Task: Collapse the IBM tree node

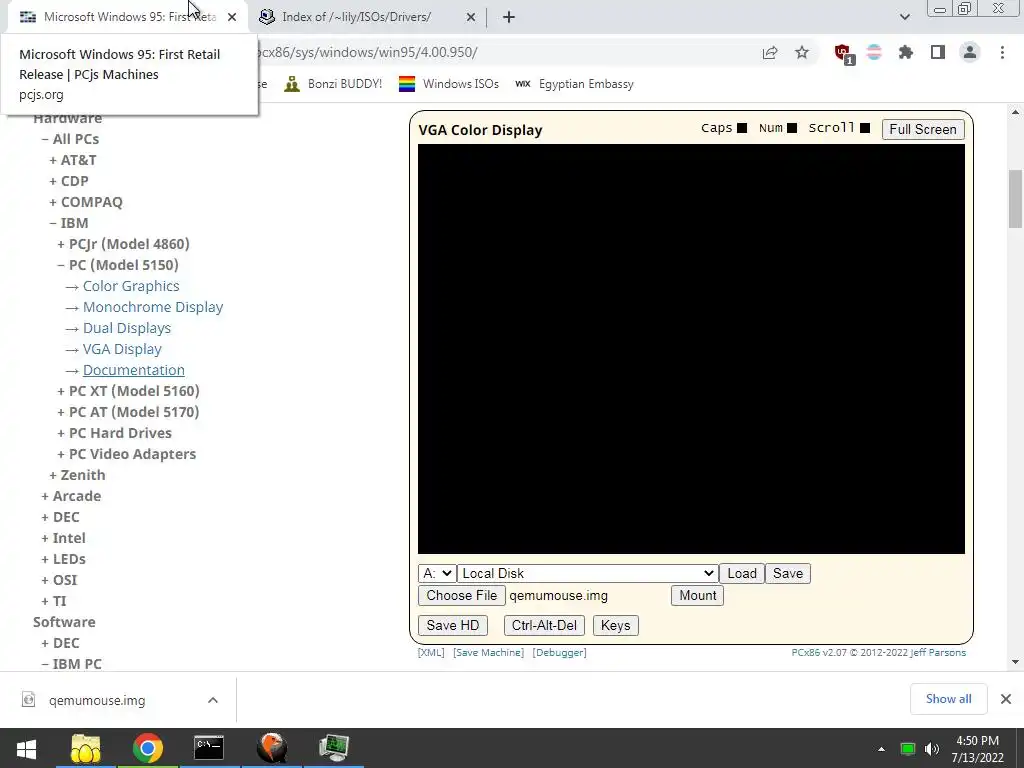Action: pos(69,223)
